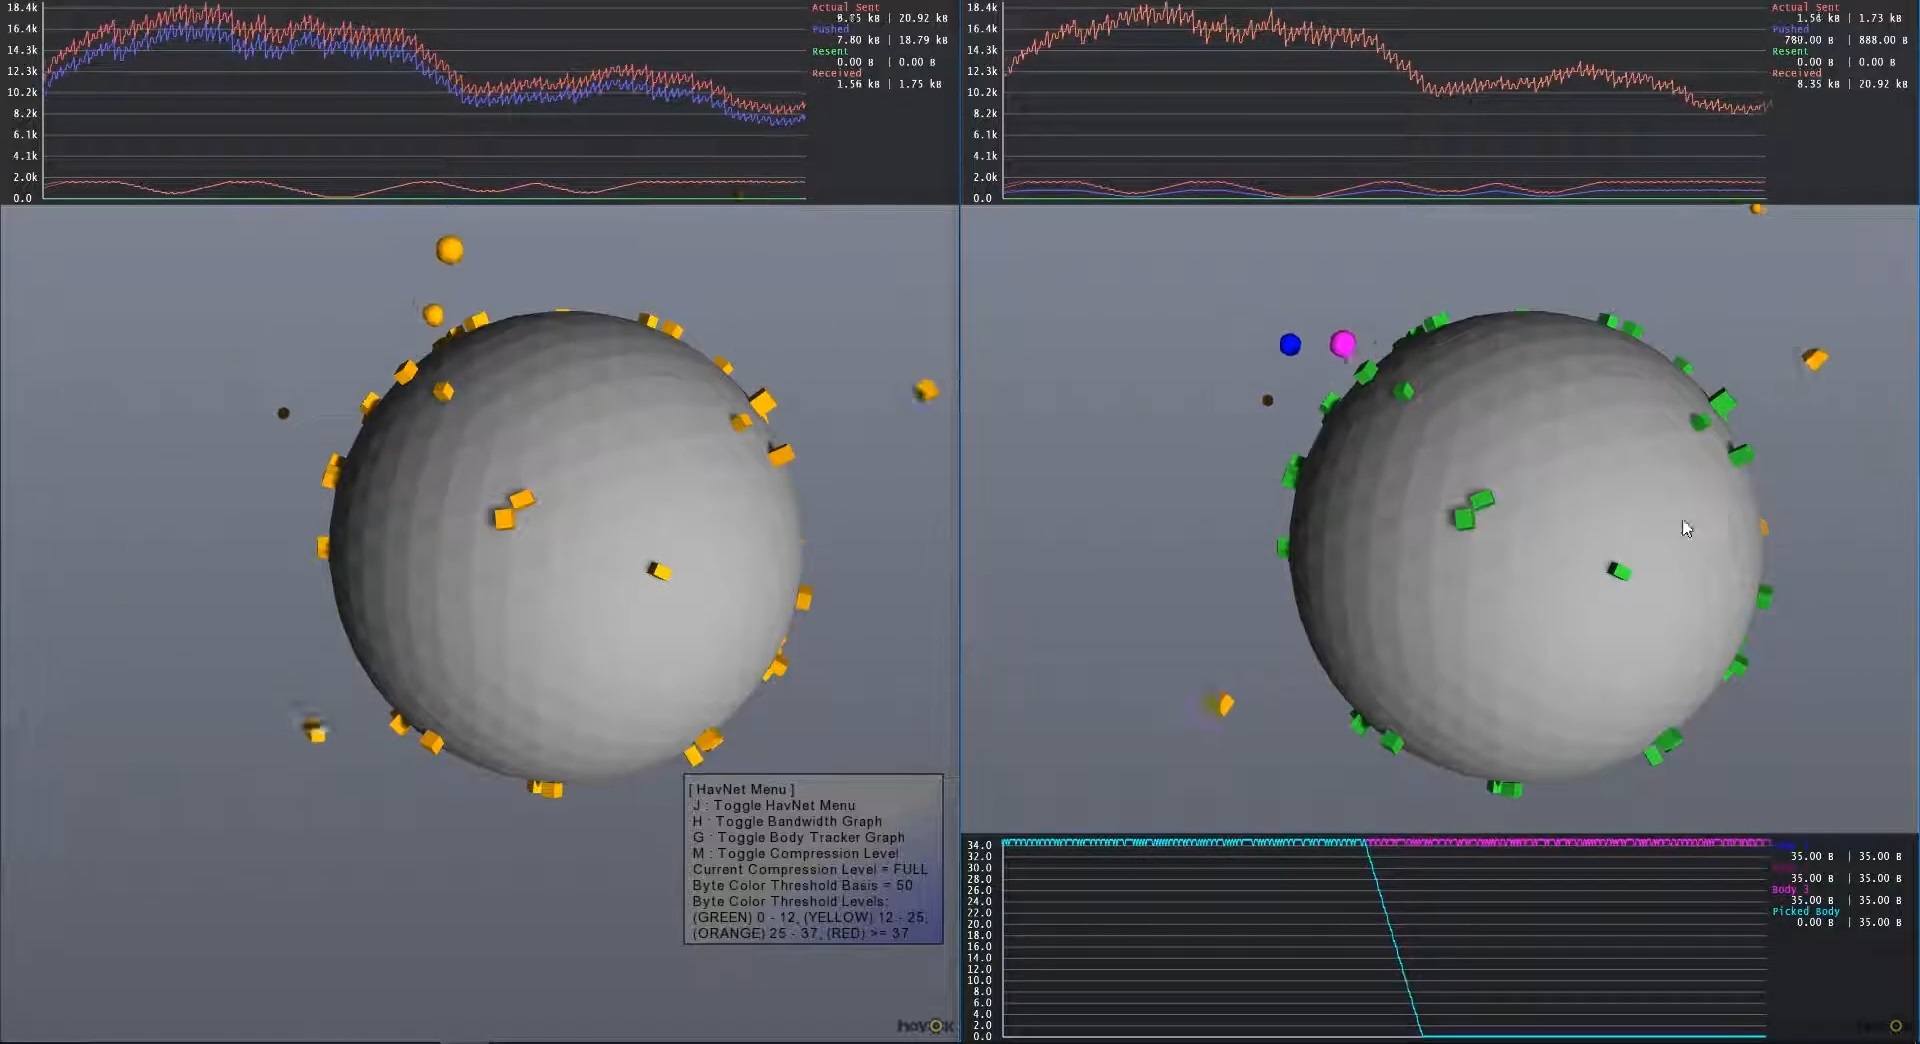Click 'Current Compression Level = FULL' text
The width and height of the screenshot is (1920, 1044).
pos(810,869)
